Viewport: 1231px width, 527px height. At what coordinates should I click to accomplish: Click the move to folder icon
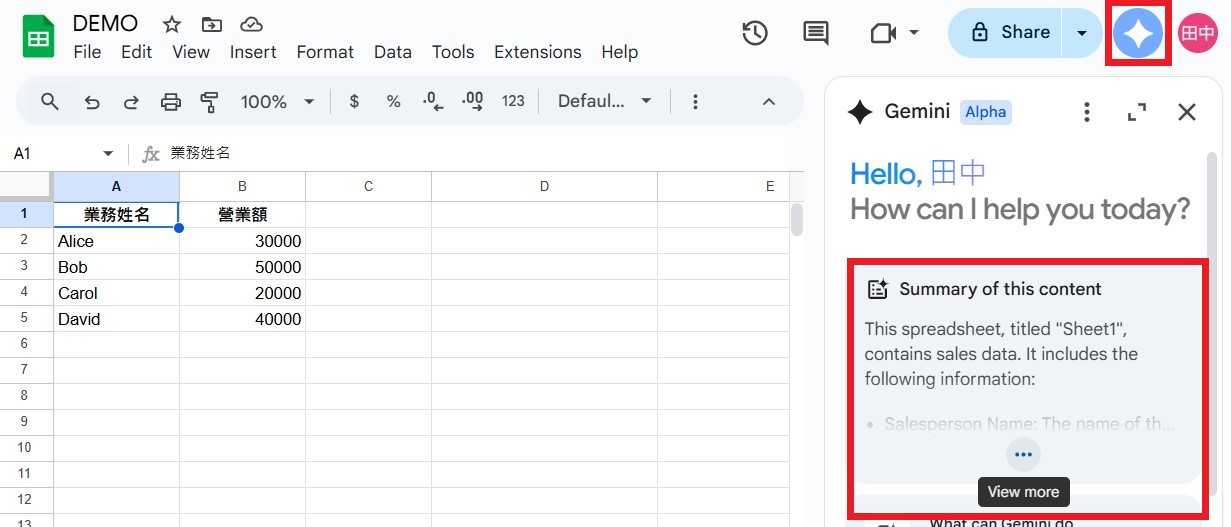(x=212, y=24)
